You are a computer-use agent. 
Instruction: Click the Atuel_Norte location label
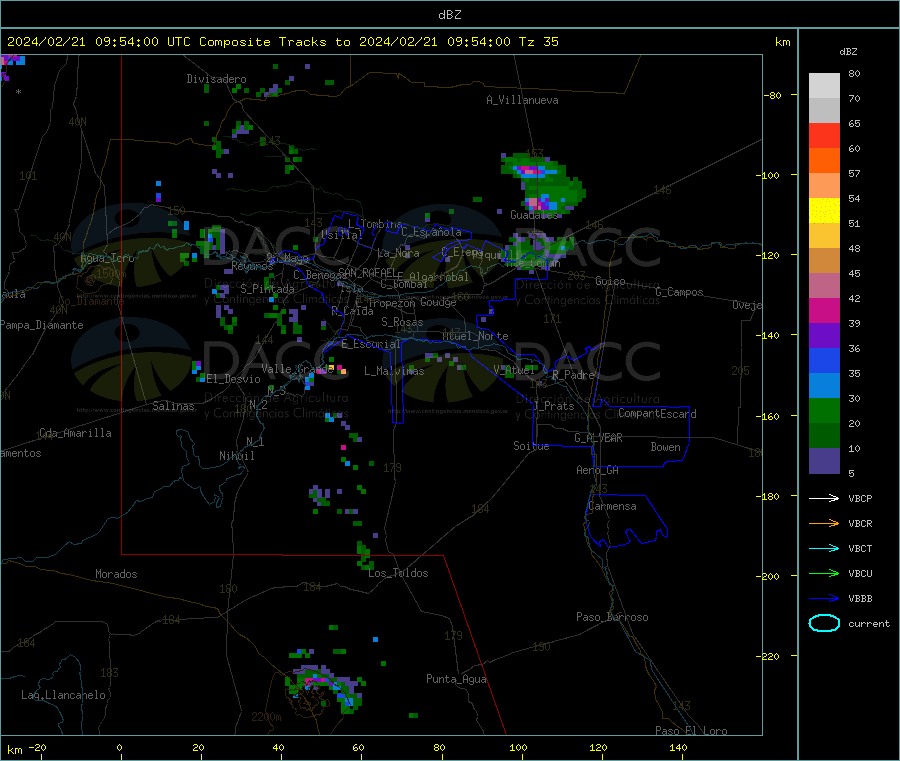tap(475, 336)
